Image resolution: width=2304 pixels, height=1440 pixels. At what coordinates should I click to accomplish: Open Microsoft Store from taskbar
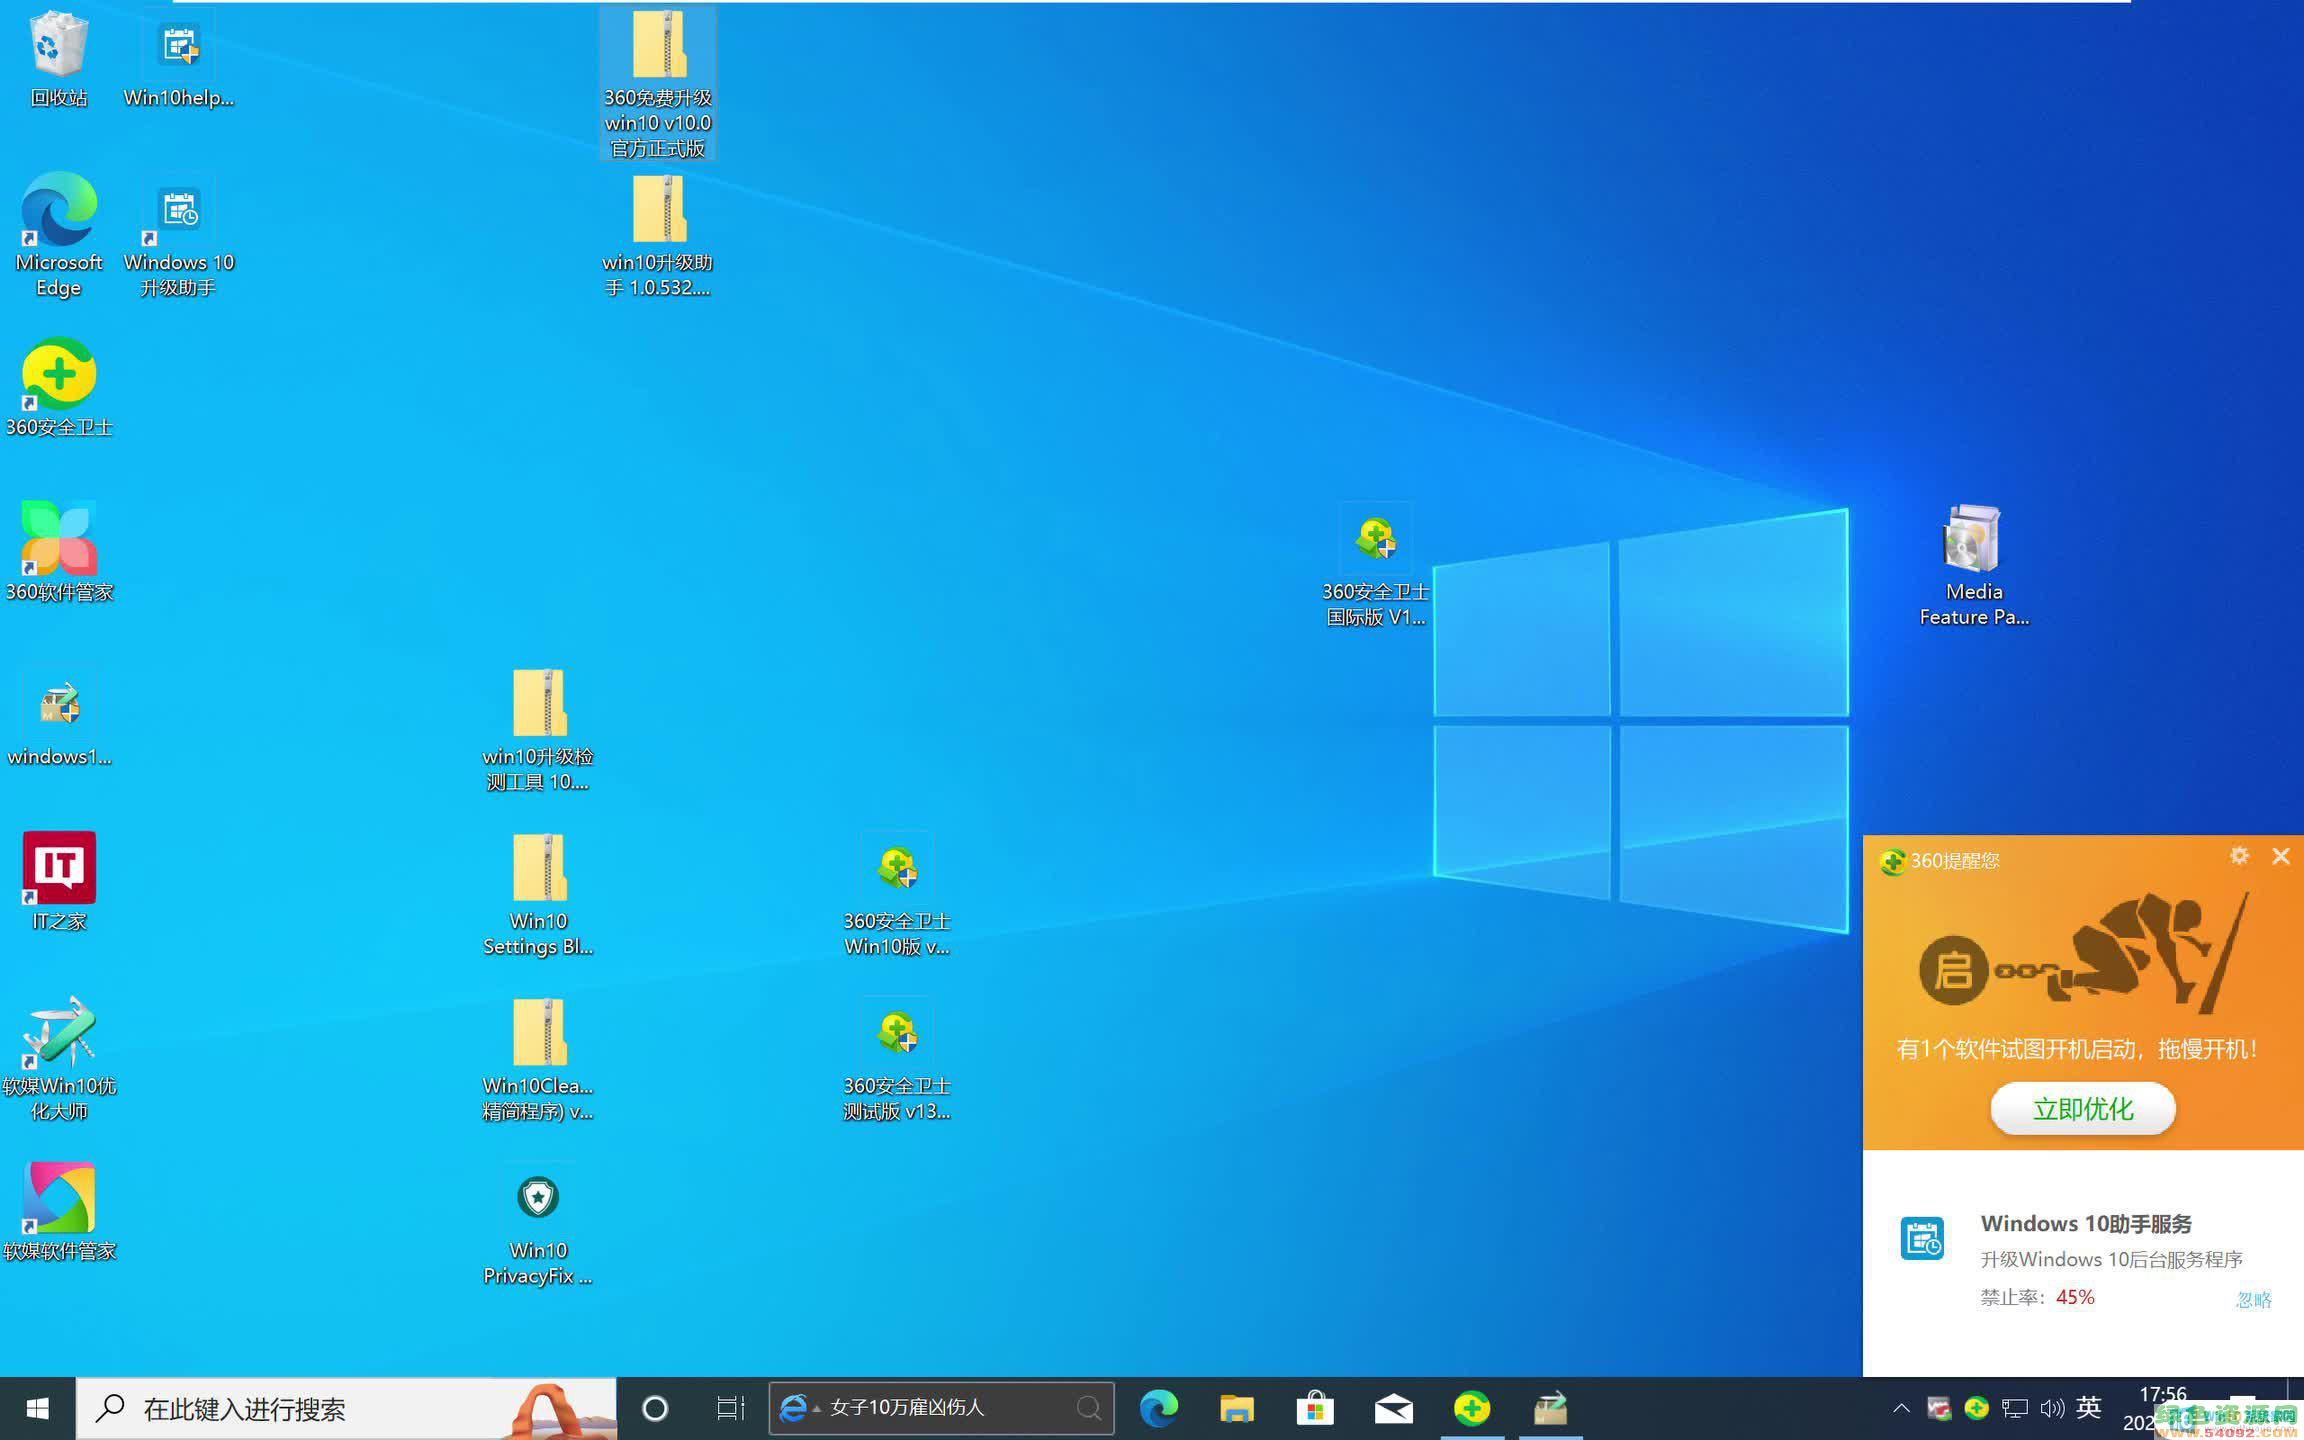click(1315, 1408)
